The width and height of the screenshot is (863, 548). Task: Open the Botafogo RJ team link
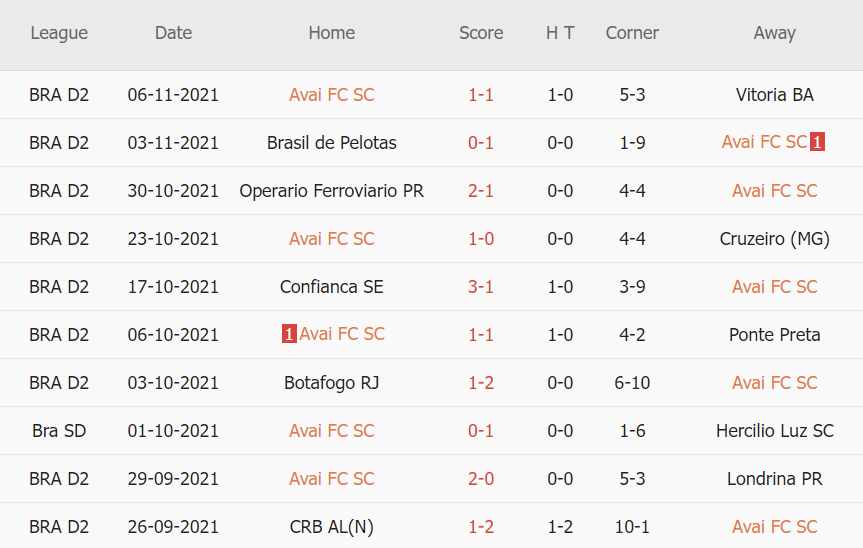[x=331, y=383]
